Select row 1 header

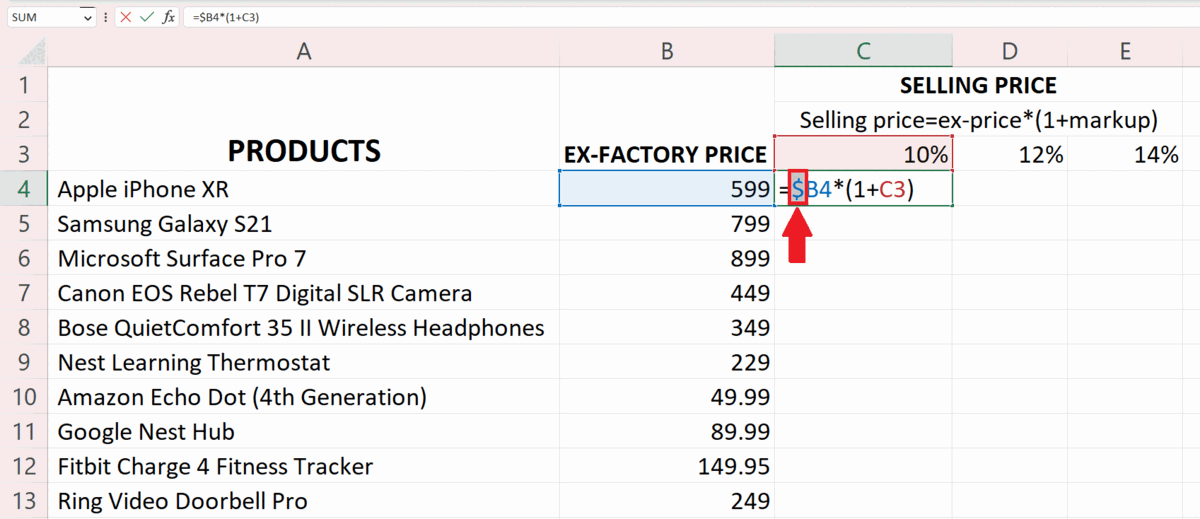click(24, 84)
